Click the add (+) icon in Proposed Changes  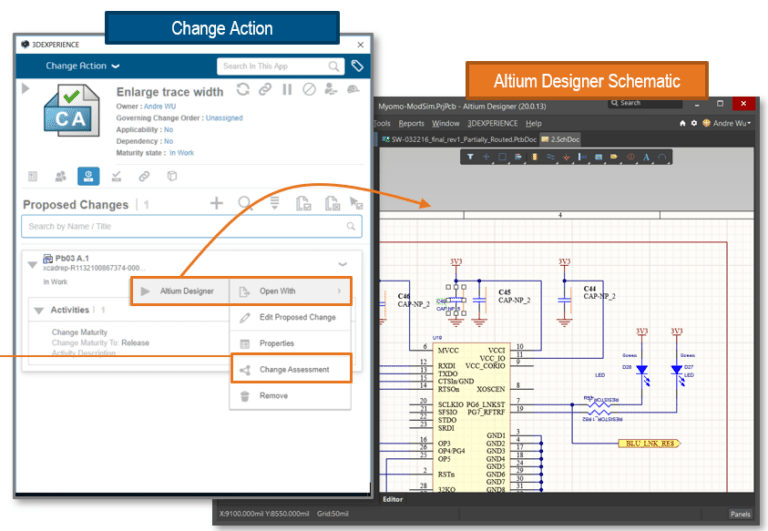[216, 203]
